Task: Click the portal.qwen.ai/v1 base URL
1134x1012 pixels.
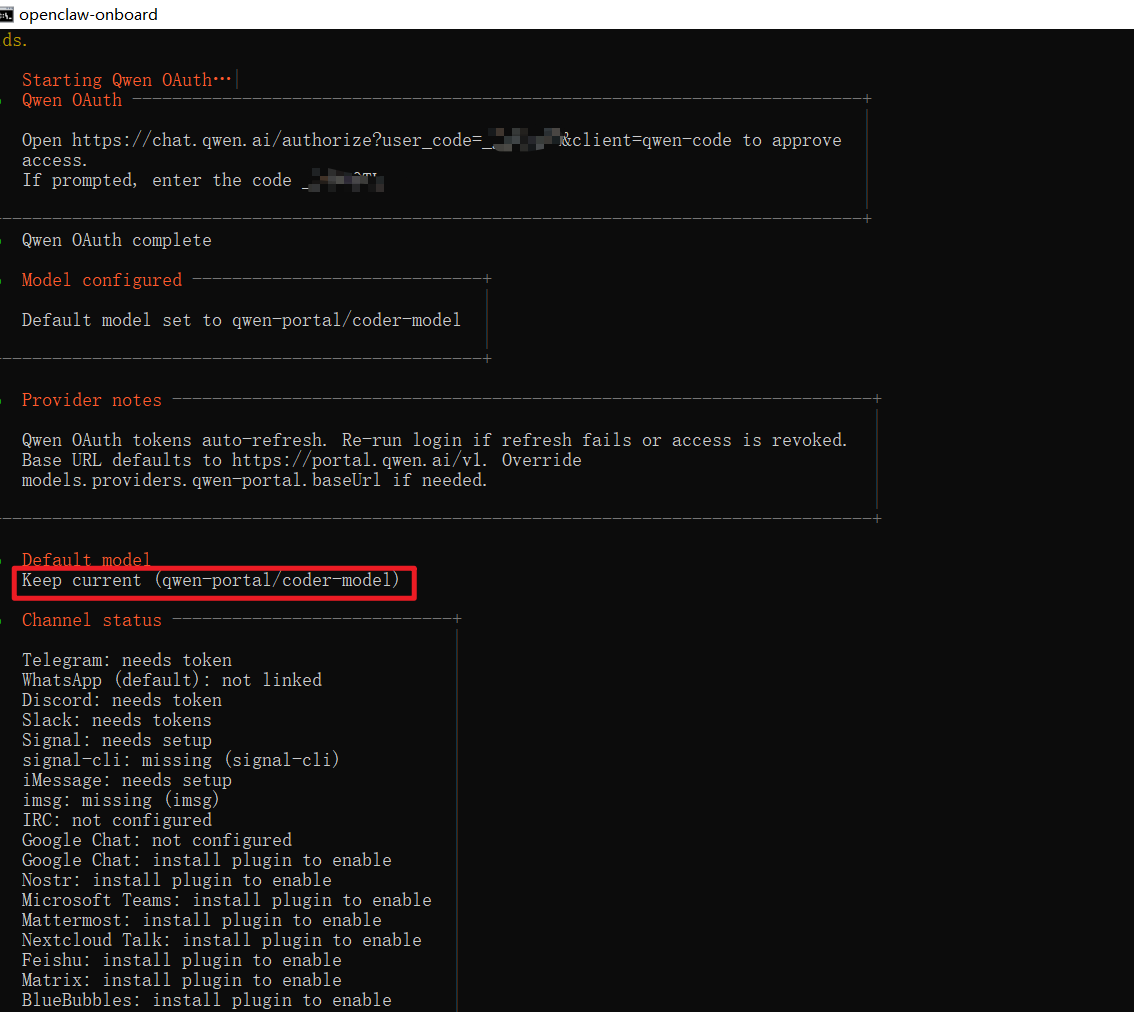Action: click(x=359, y=460)
